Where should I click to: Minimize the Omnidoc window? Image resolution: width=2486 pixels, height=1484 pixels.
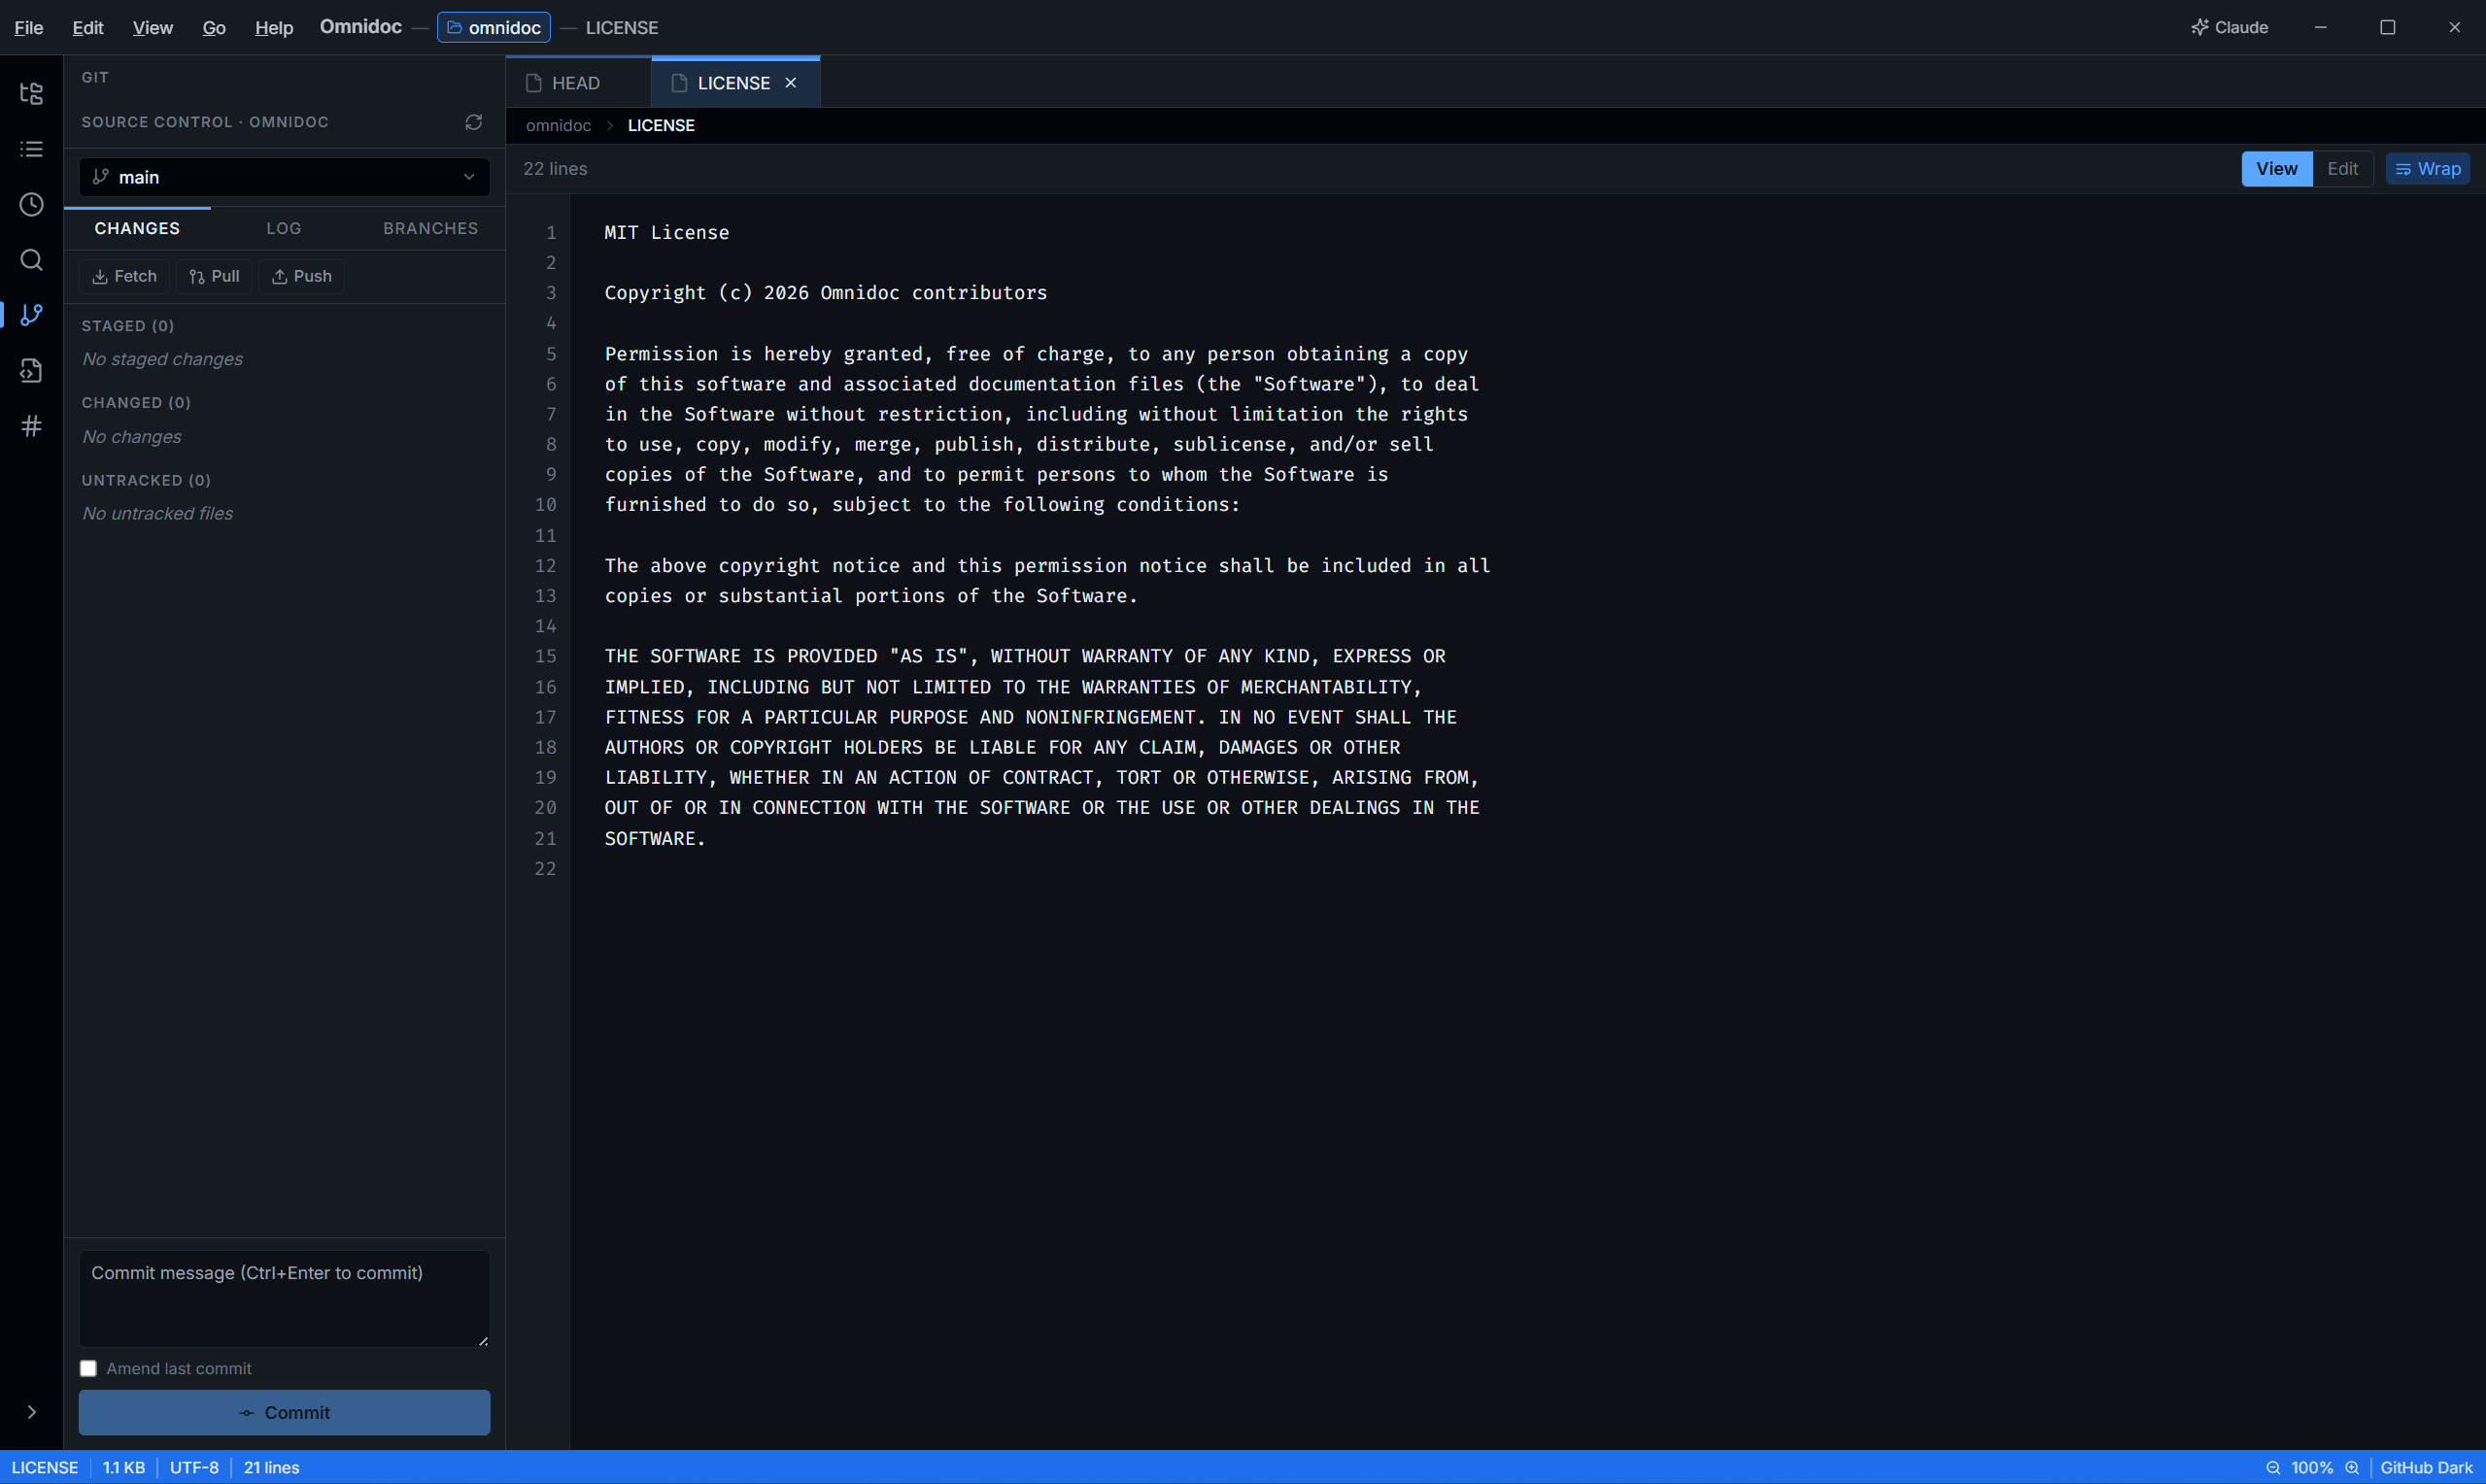(2320, 28)
